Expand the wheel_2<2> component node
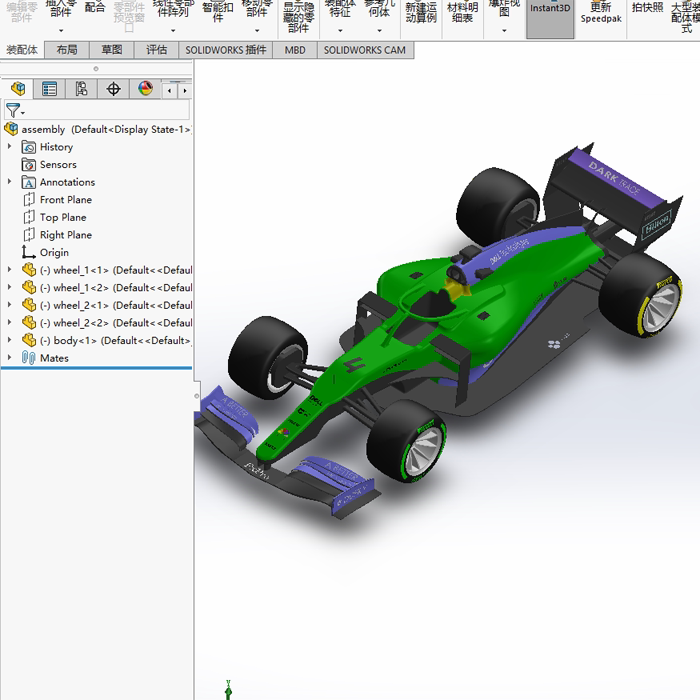The width and height of the screenshot is (700, 700). pos(9,322)
